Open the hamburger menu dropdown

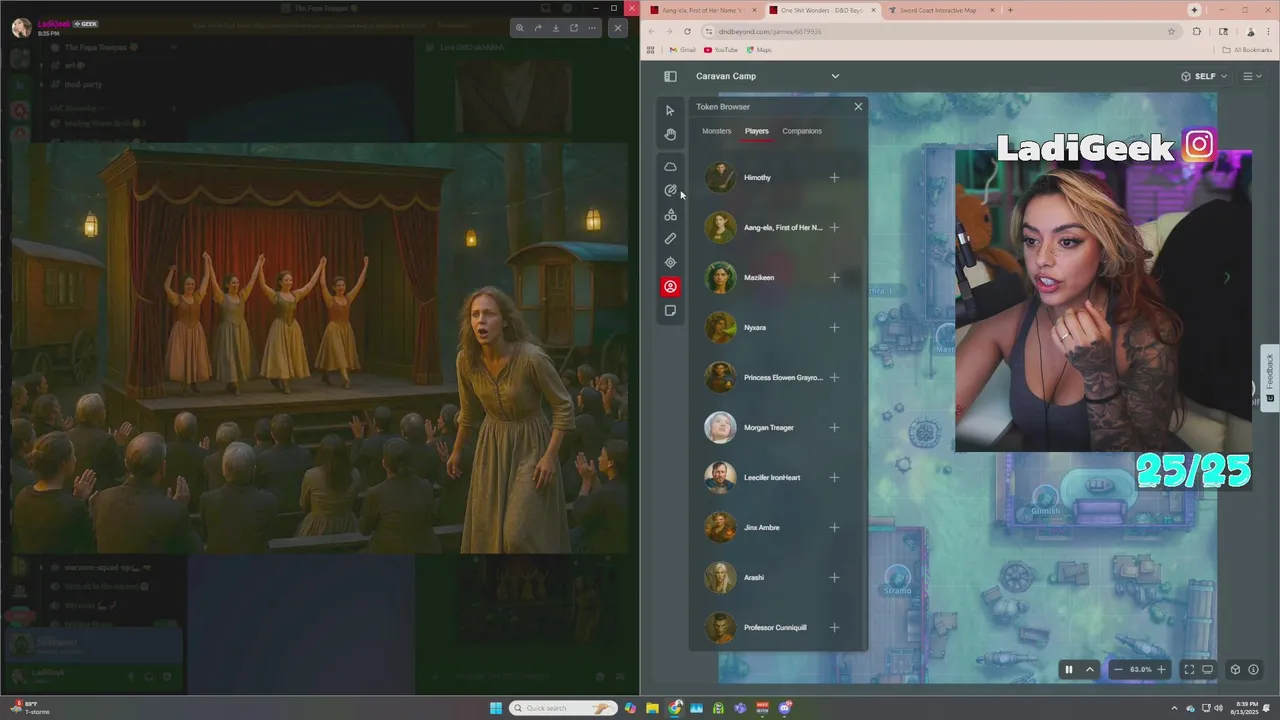1251,76
